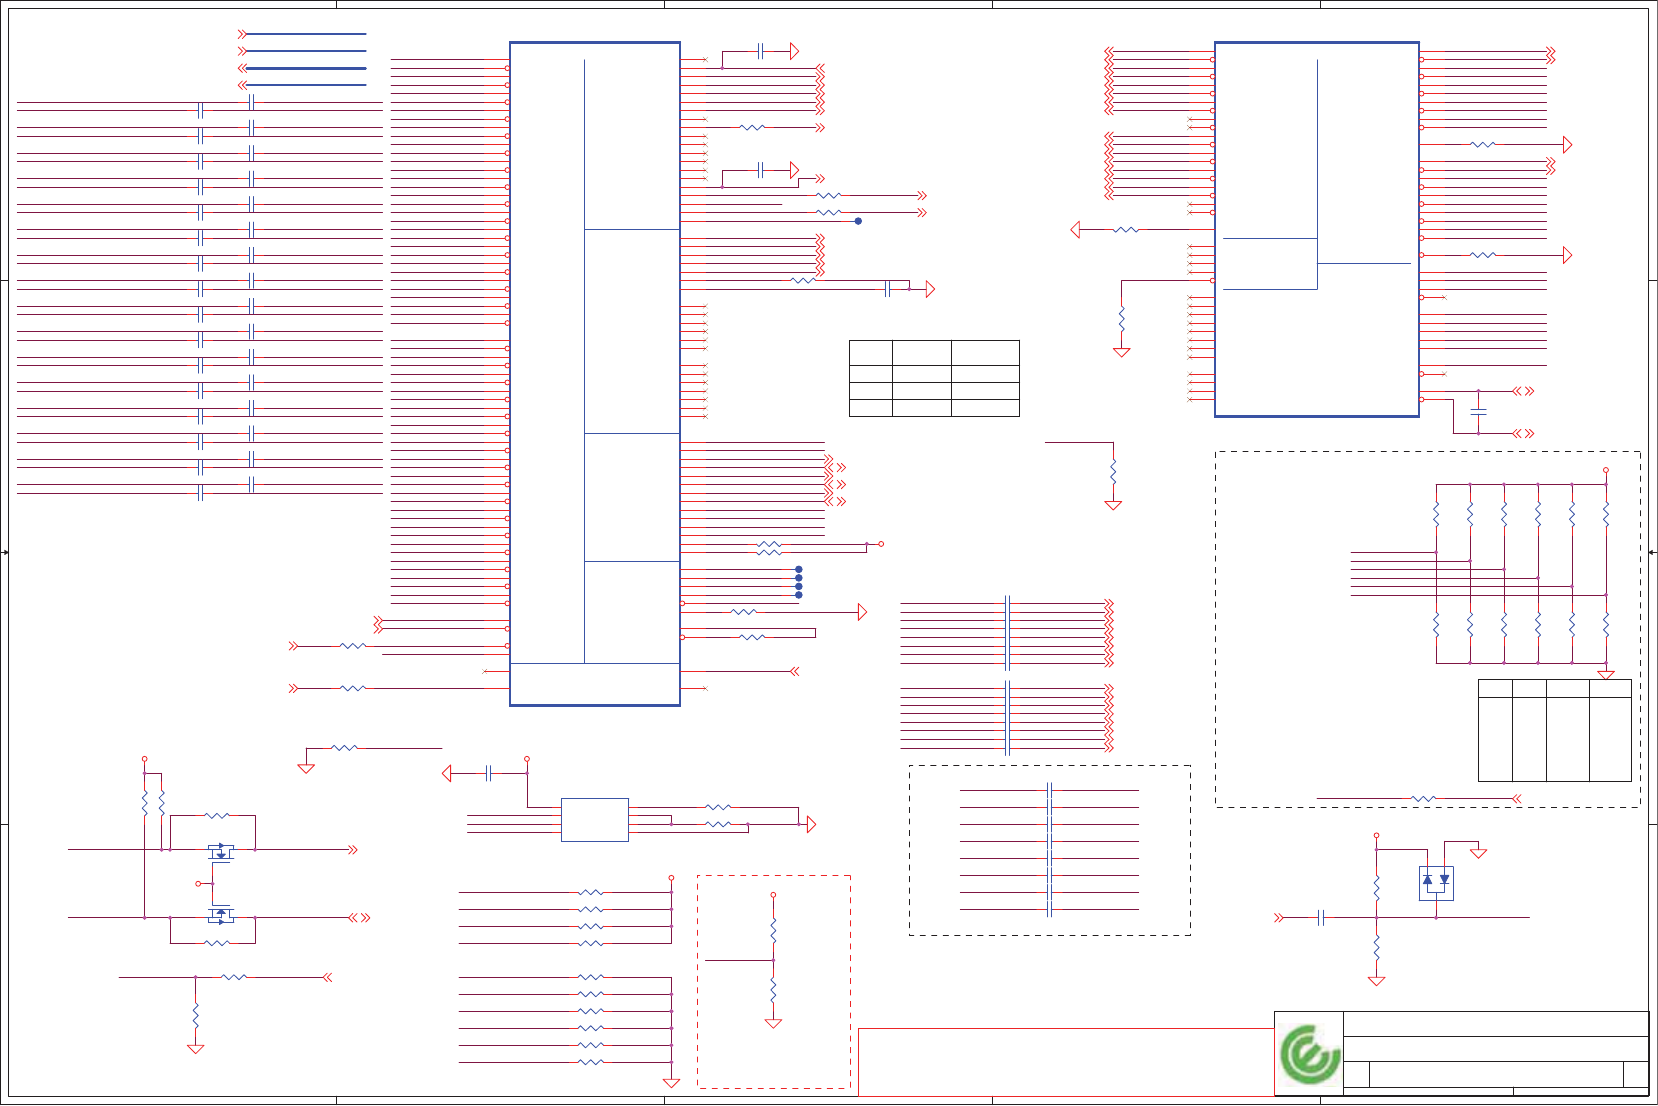The height and width of the screenshot is (1106, 1658).
Task: Click the single blue junction dot near left IC
Action: coord(858,221)
